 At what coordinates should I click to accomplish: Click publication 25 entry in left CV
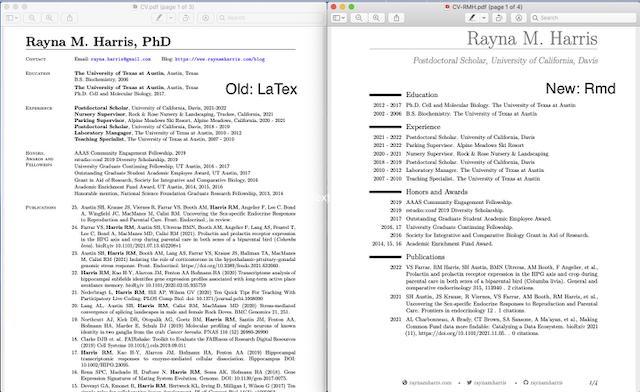183,214
